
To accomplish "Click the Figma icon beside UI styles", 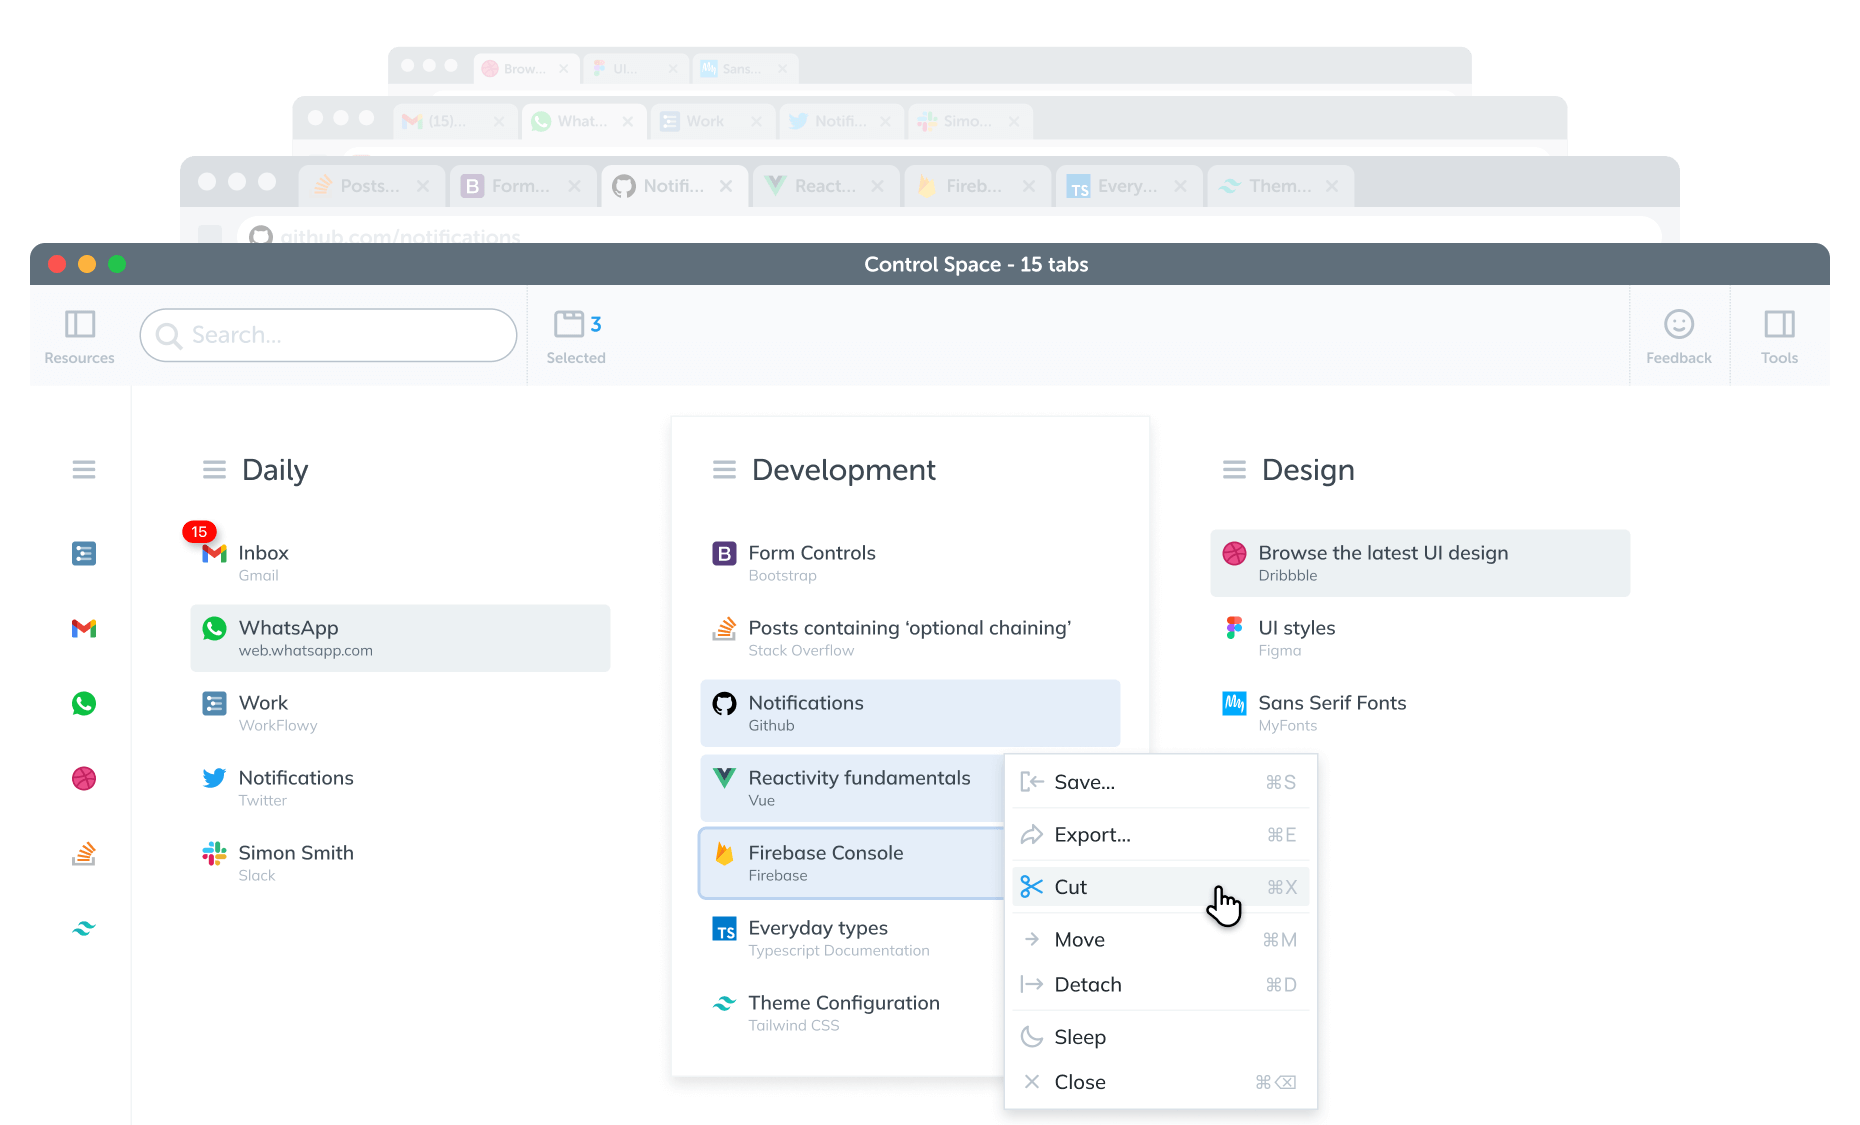I will [1234, 628].
